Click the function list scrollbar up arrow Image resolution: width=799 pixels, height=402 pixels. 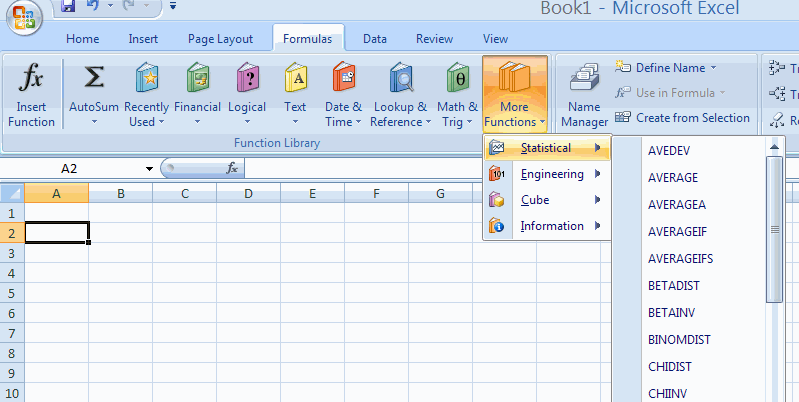pyautogui.click(x=774, y=146)
